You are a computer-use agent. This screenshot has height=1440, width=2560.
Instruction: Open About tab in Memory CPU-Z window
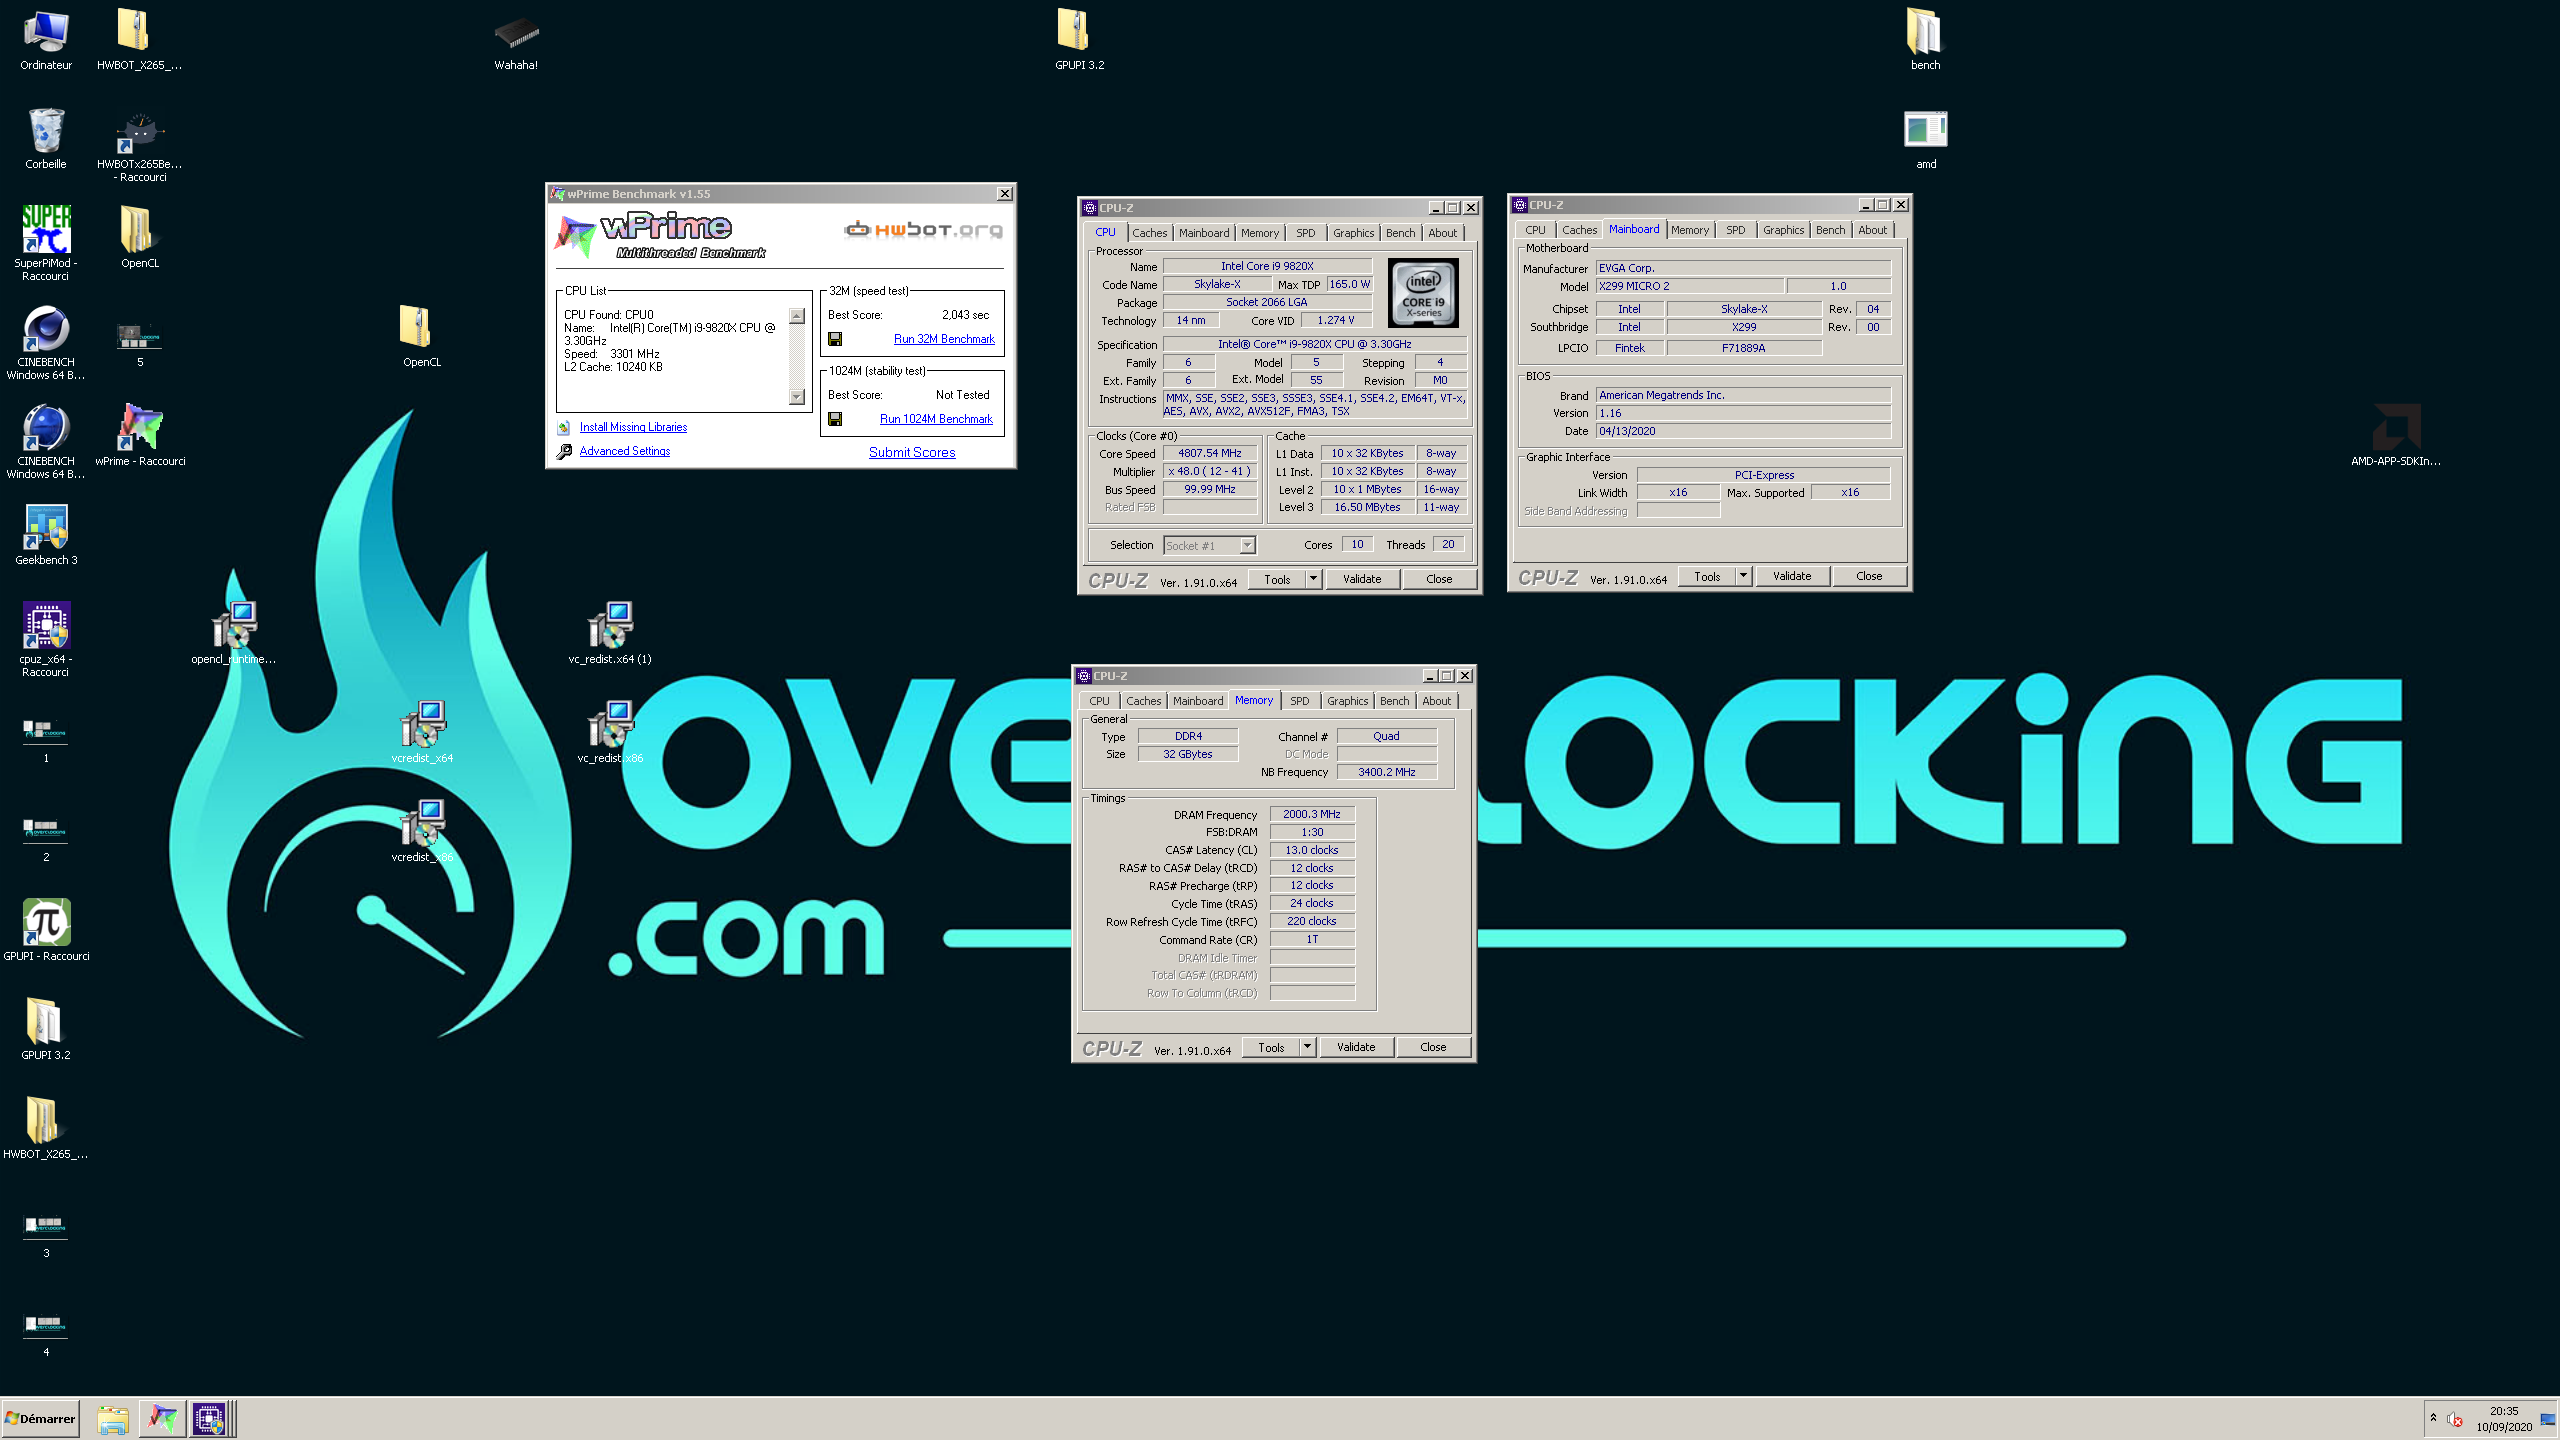coord(1436,701)
